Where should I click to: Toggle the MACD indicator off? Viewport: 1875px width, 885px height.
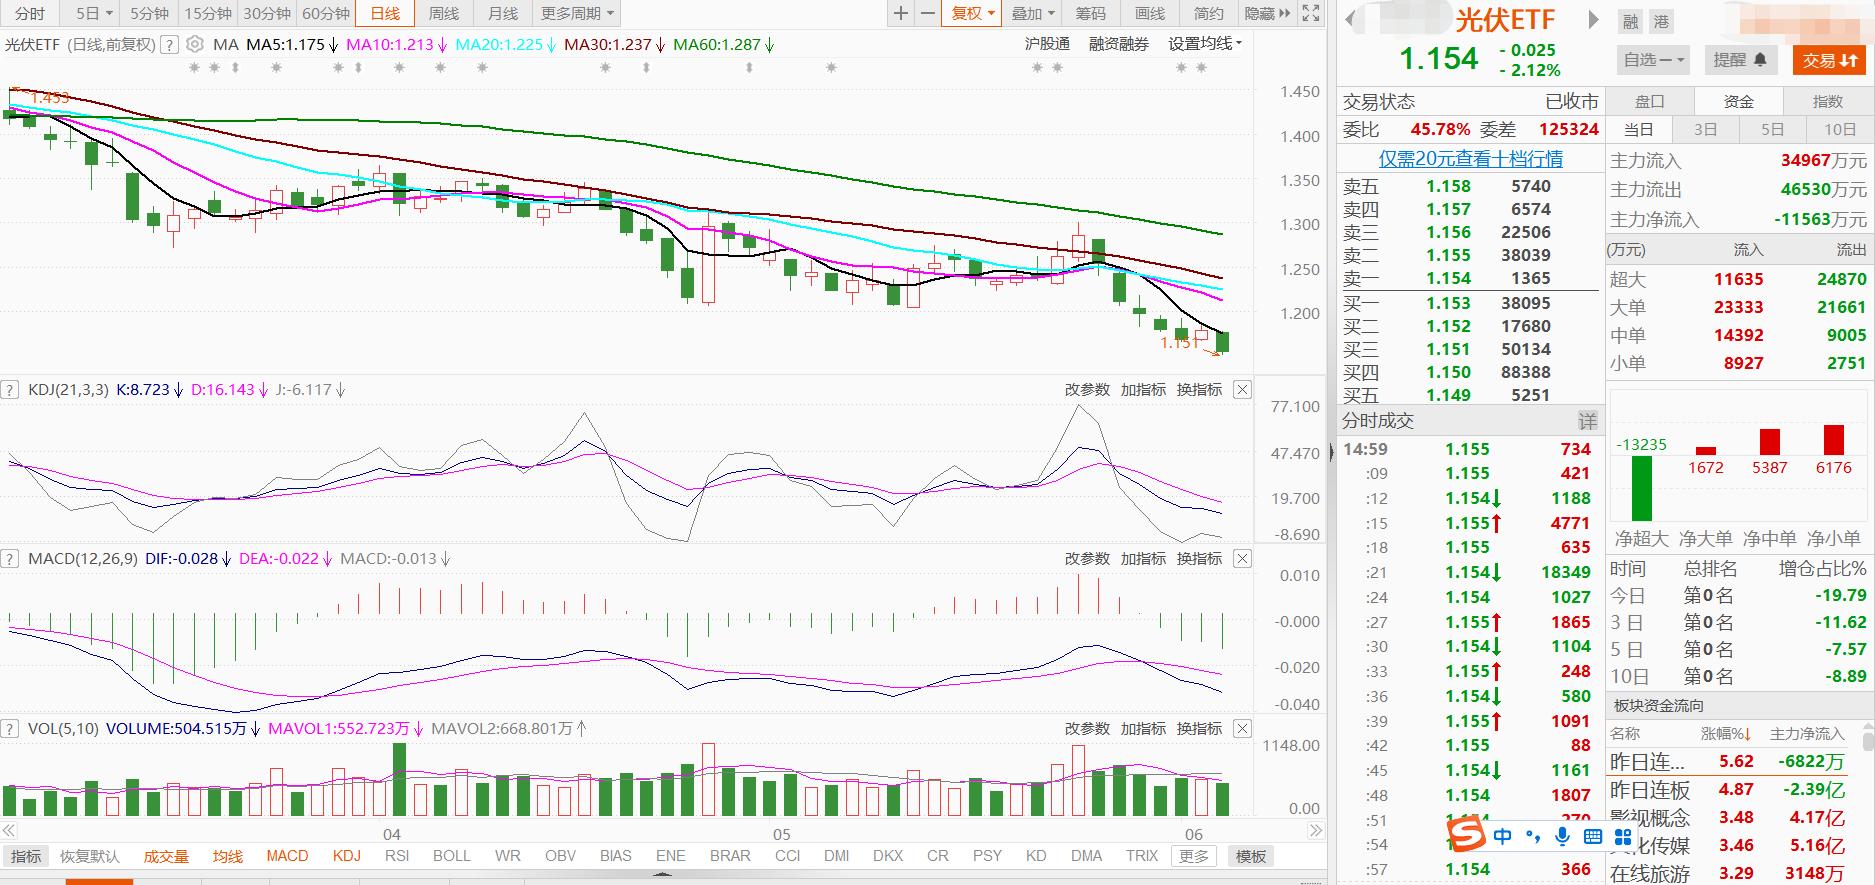click(x=287, y=856)
